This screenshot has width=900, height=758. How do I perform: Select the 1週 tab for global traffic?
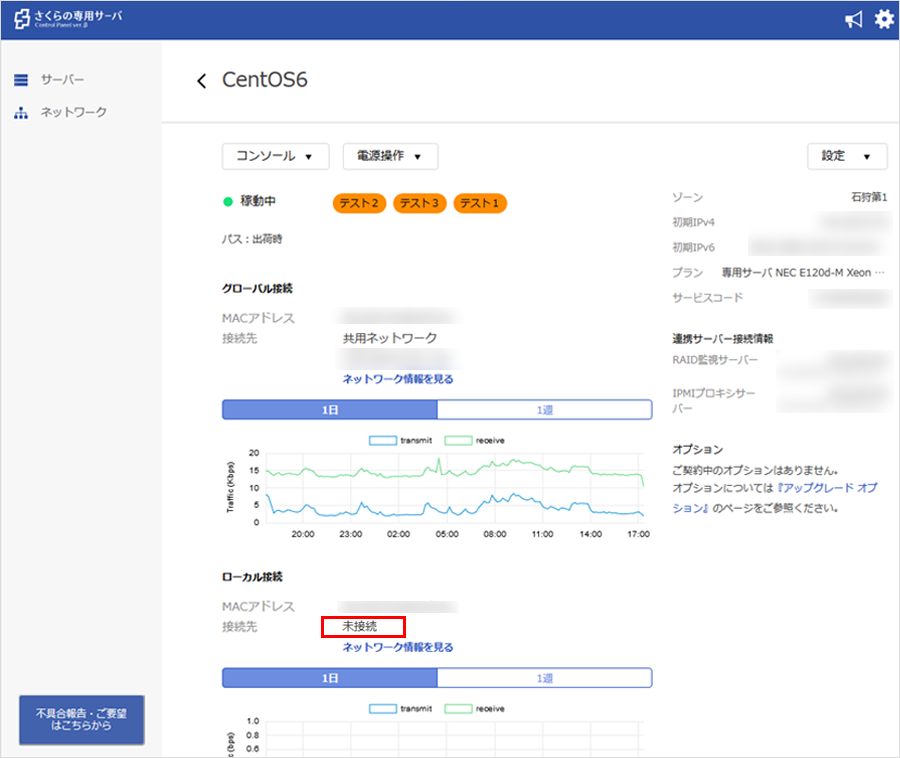click(x=544, y=410)
